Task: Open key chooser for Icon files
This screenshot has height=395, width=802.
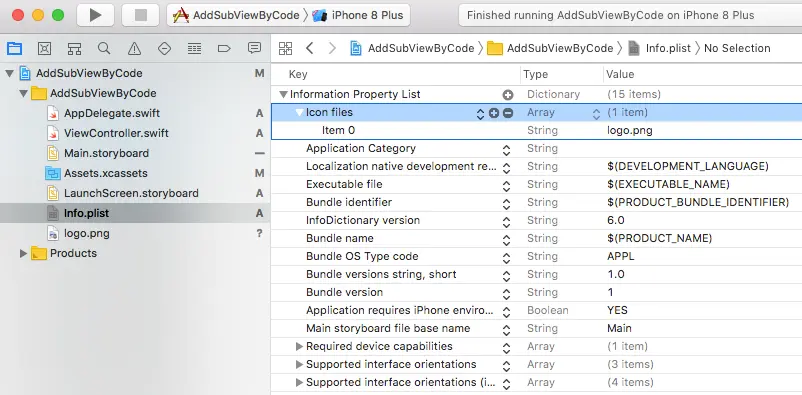Action: (480, 114)
